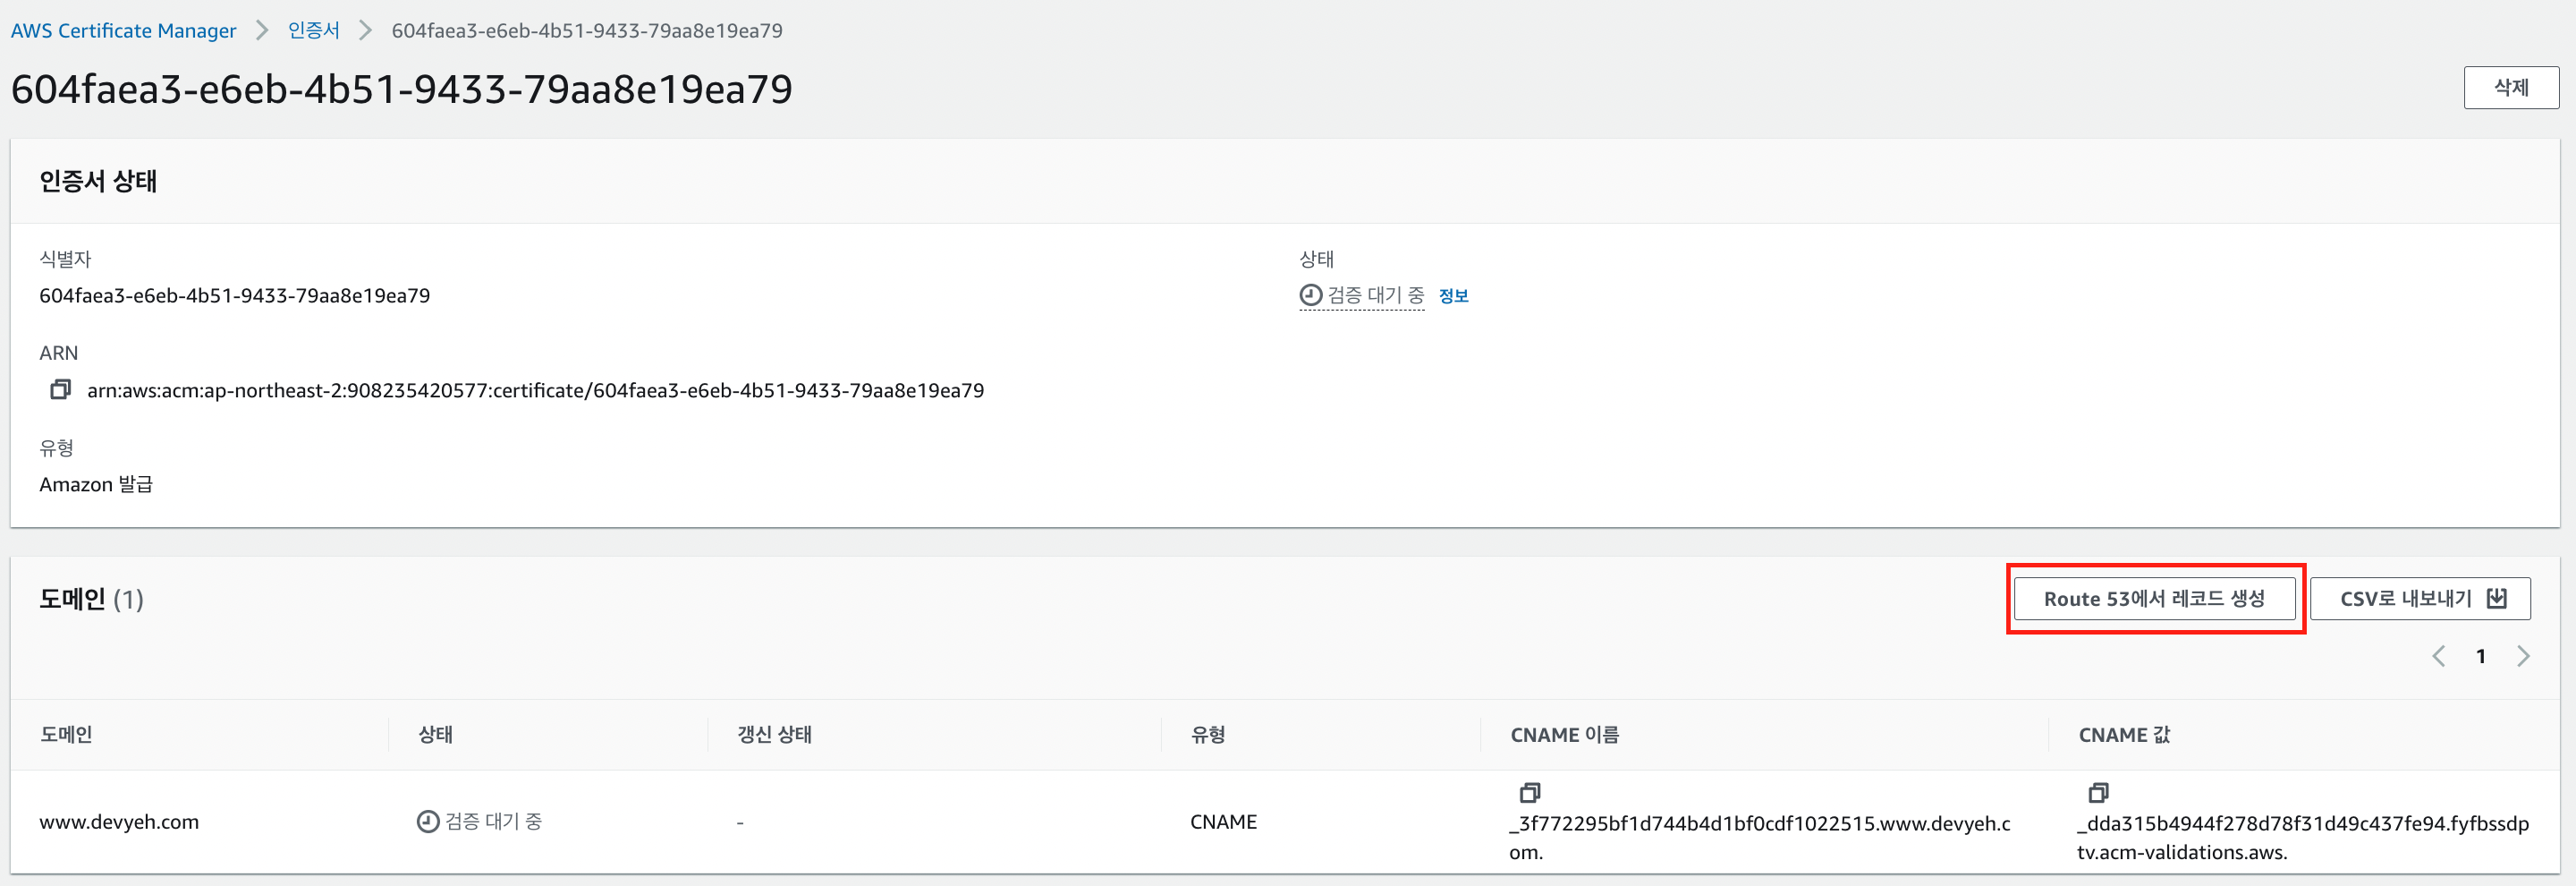Click the clock icon in www.devyeh.com row
The height and width of the screenshot is (886, 2576).
pyautogui.click(x=427, y=821)
